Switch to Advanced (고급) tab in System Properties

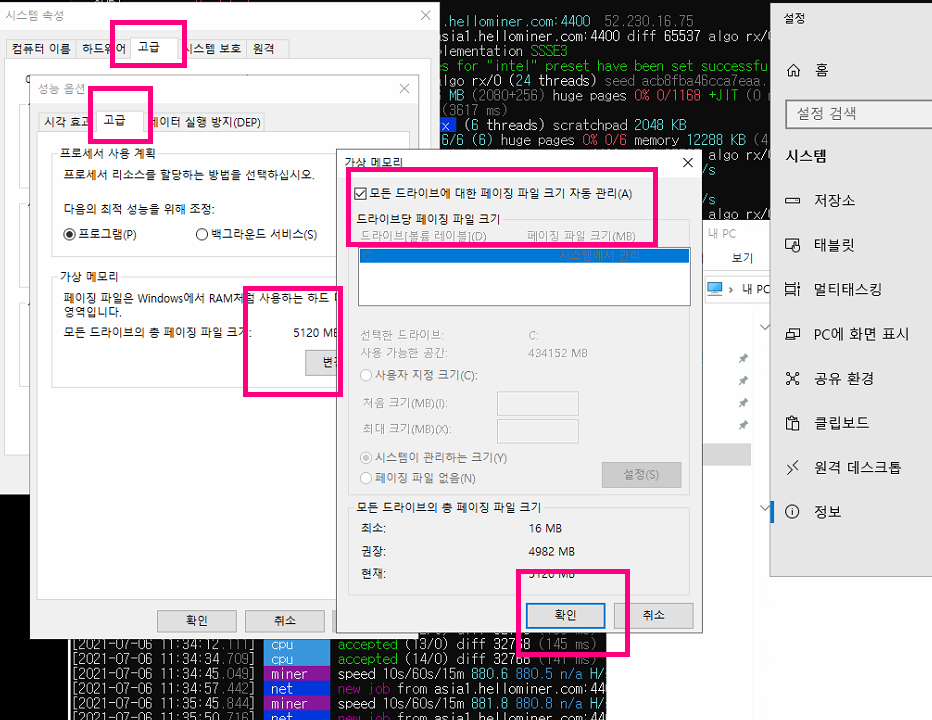[x=149, y=47]
